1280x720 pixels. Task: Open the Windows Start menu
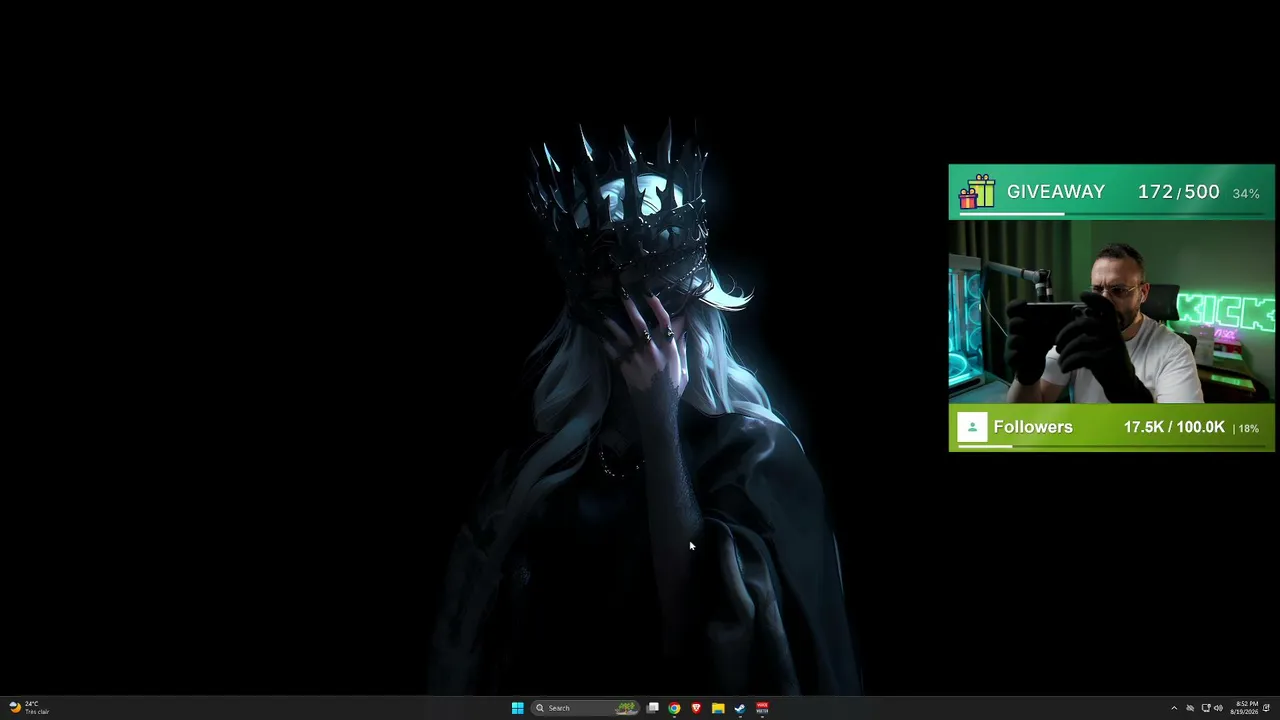(x=517, y=708)
